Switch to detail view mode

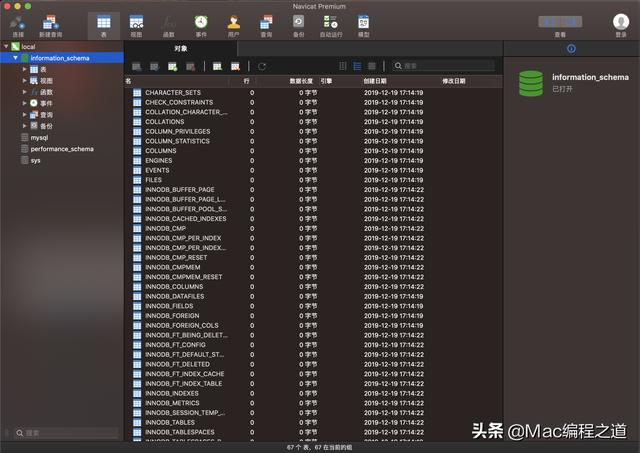point(372,66)
